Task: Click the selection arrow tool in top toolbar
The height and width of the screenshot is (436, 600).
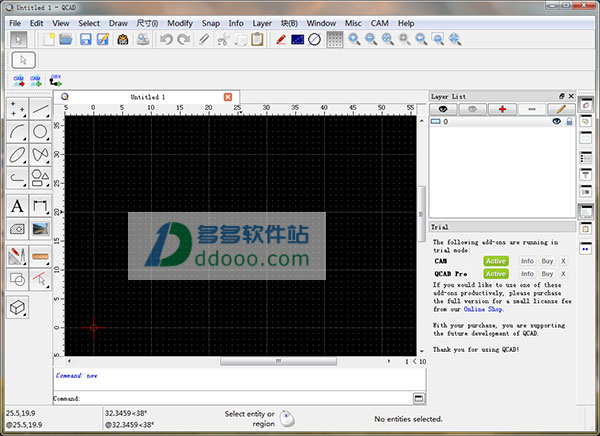Action: pyautogui.click(x=18, y=39)
